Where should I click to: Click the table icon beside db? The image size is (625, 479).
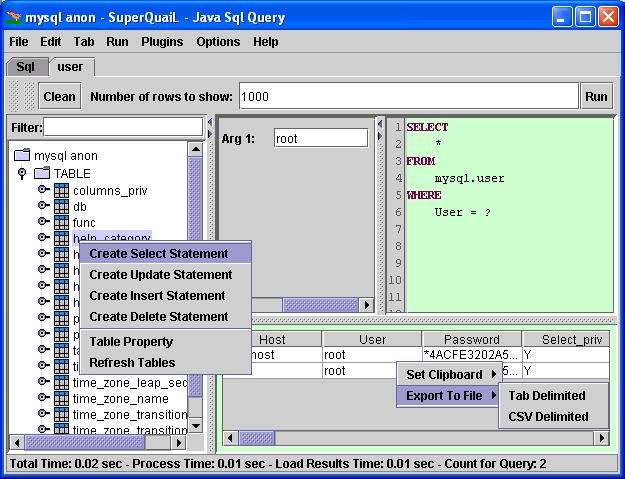pos(61,206)
